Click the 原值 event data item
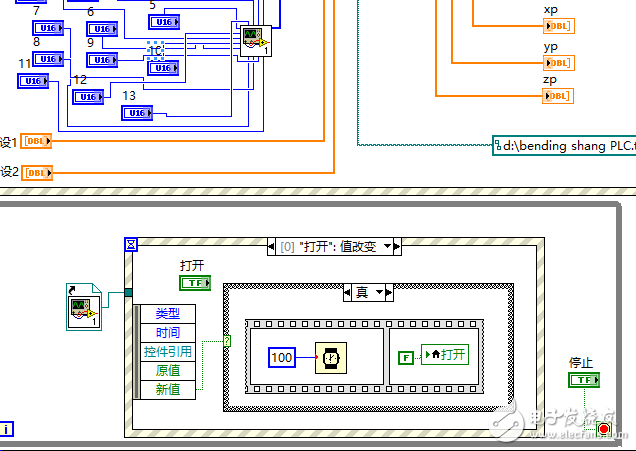 click(168, 371)
